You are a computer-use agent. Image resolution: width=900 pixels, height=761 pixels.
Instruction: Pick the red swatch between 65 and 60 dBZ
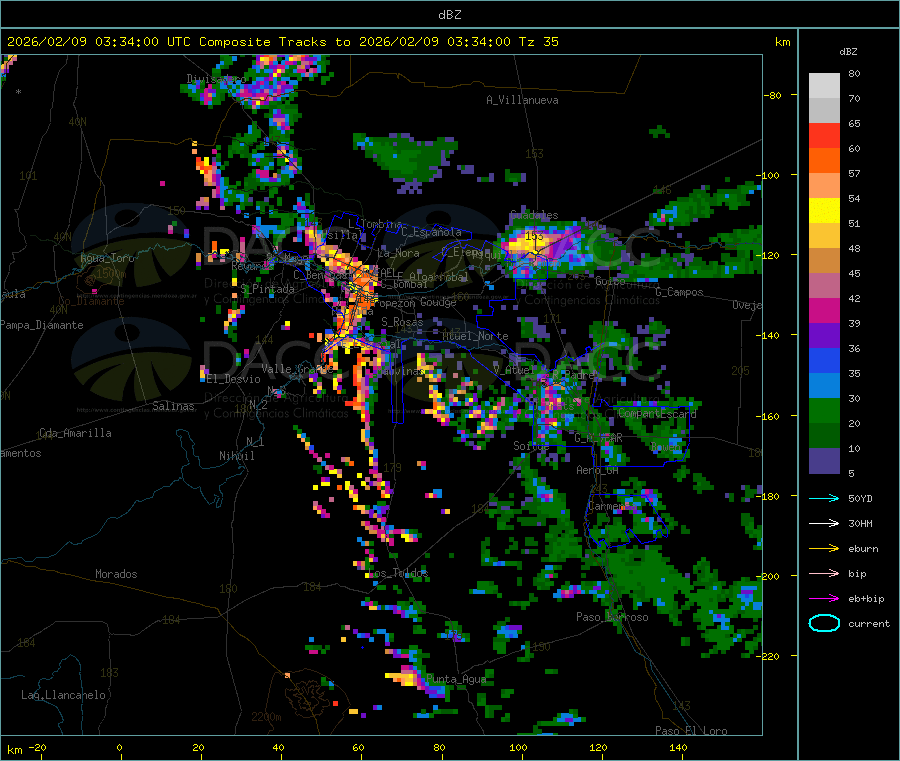tap(824, 135)
